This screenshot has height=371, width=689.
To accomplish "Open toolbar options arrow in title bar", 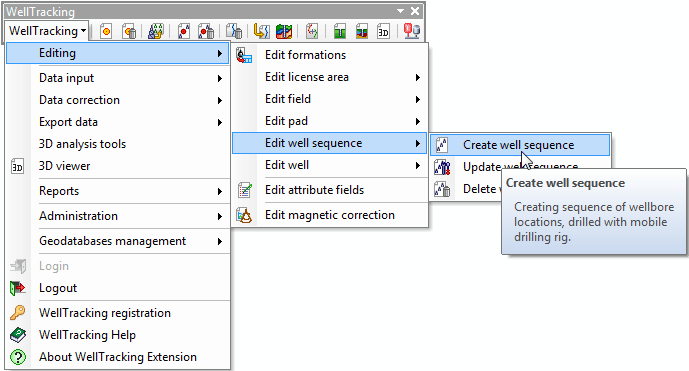I will [x=400, y=11].
